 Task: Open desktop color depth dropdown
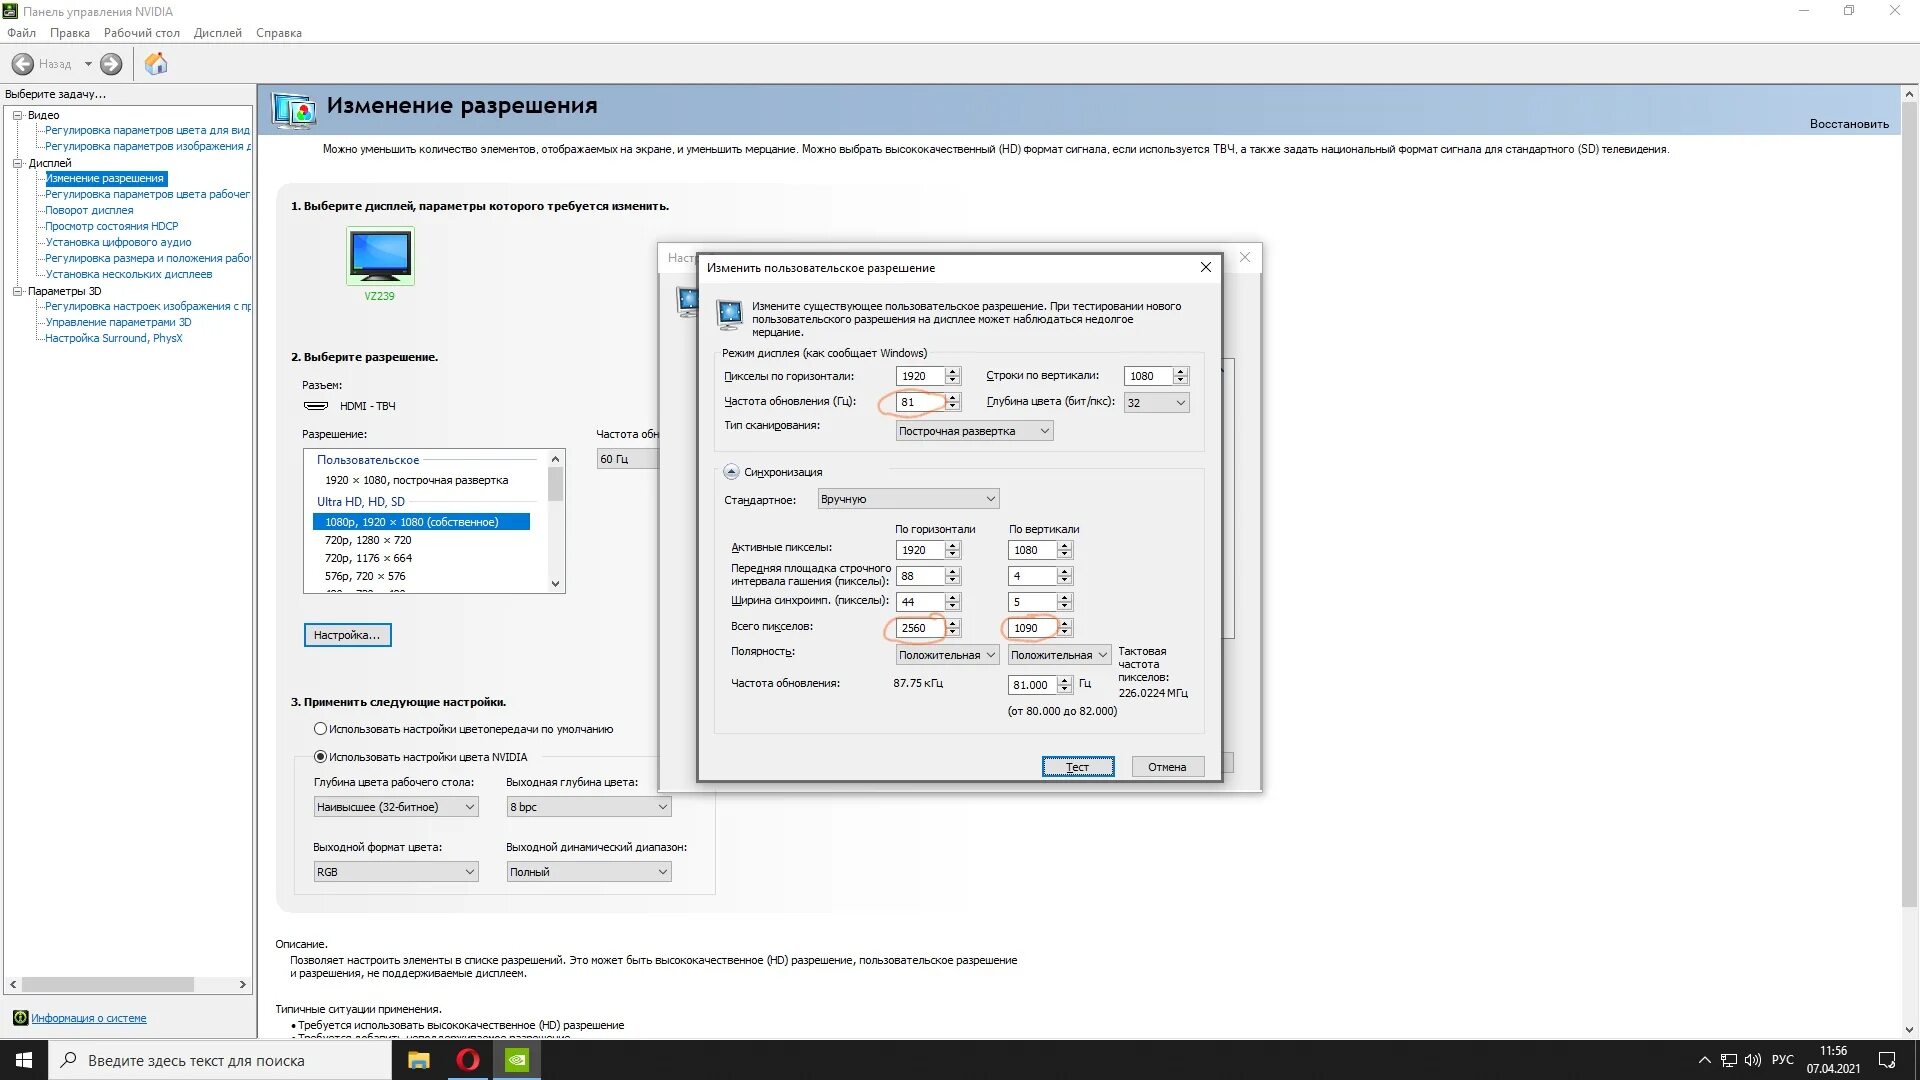tap(396, 807)
